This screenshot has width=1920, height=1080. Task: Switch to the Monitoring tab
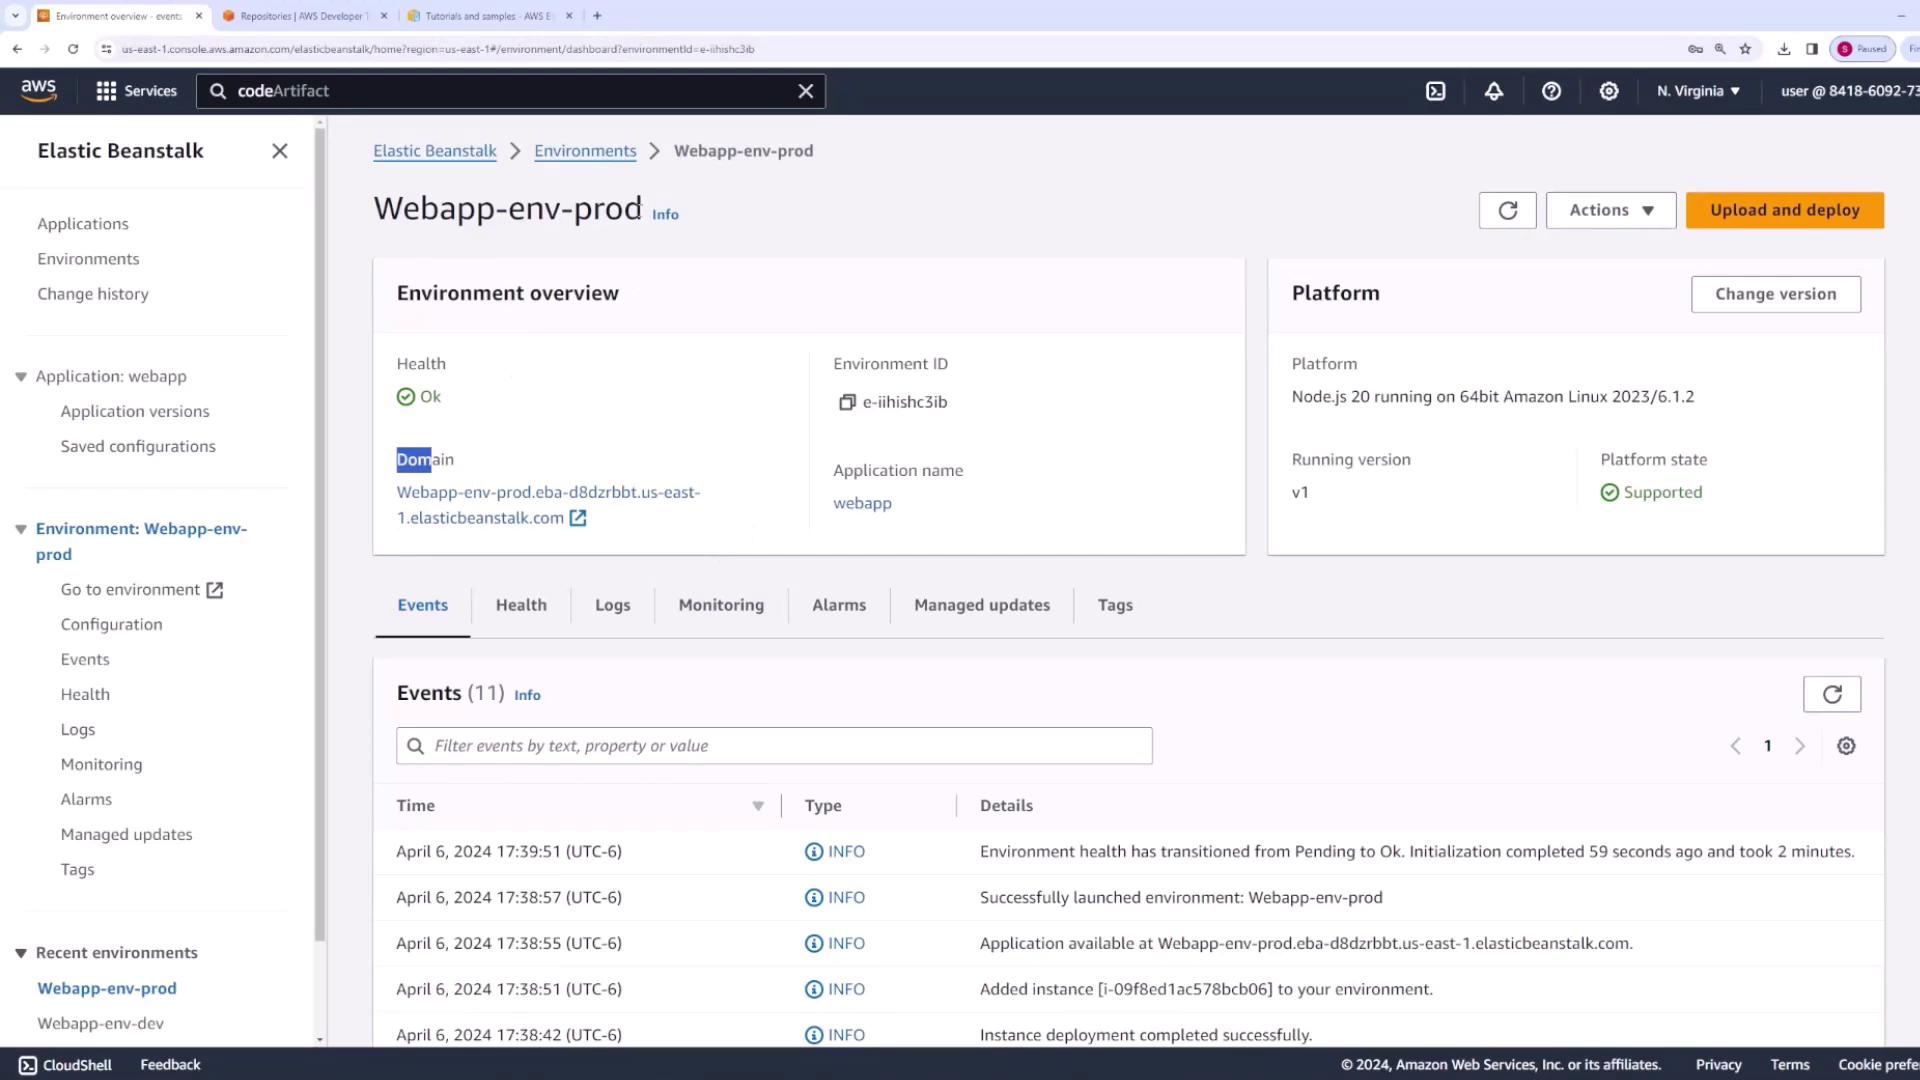coord(720,605)
